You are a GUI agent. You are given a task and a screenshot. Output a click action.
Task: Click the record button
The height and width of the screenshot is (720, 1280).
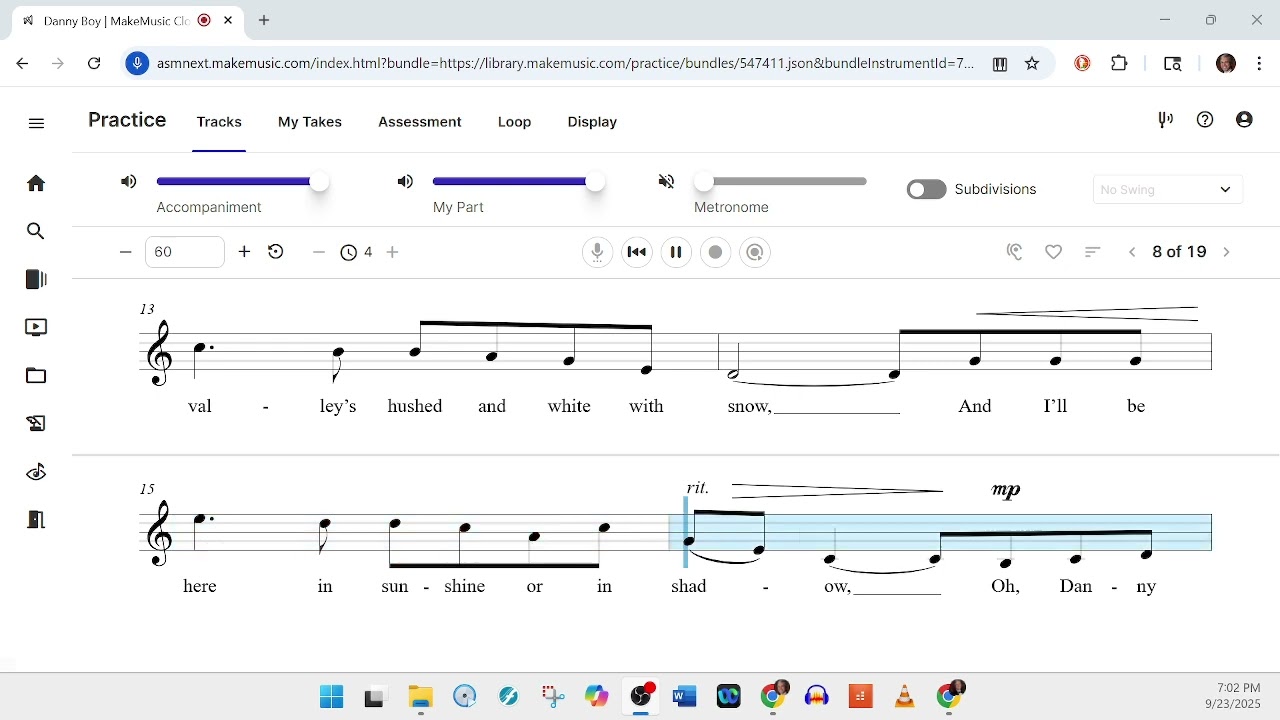715,252
